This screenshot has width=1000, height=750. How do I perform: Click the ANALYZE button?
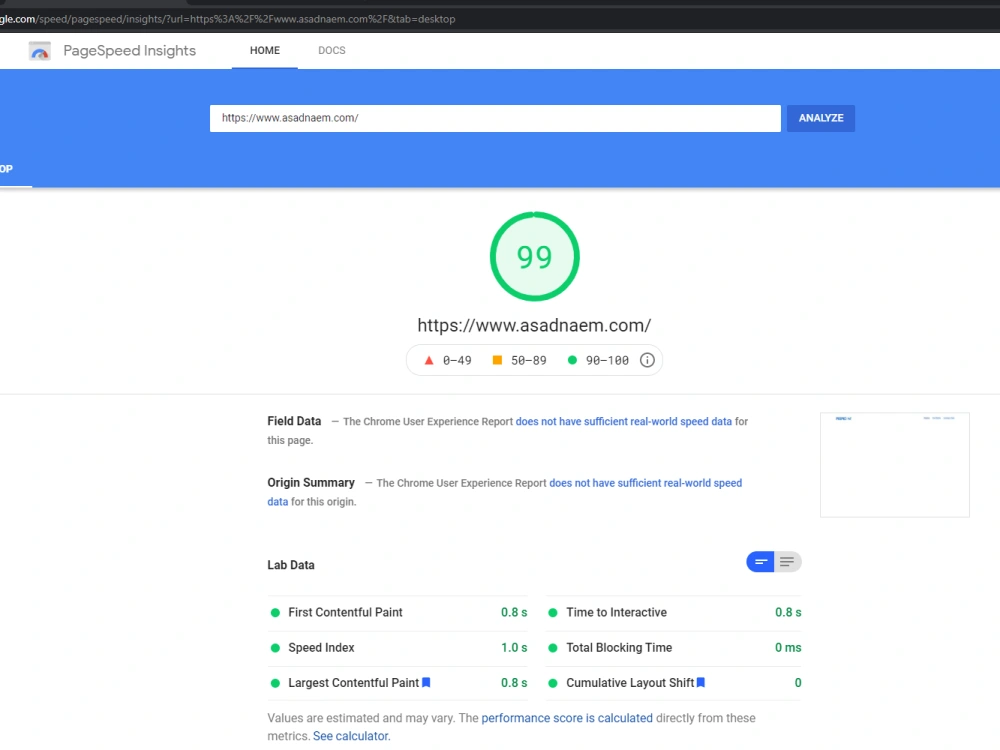pyautogui.click(x=821, y=118)
